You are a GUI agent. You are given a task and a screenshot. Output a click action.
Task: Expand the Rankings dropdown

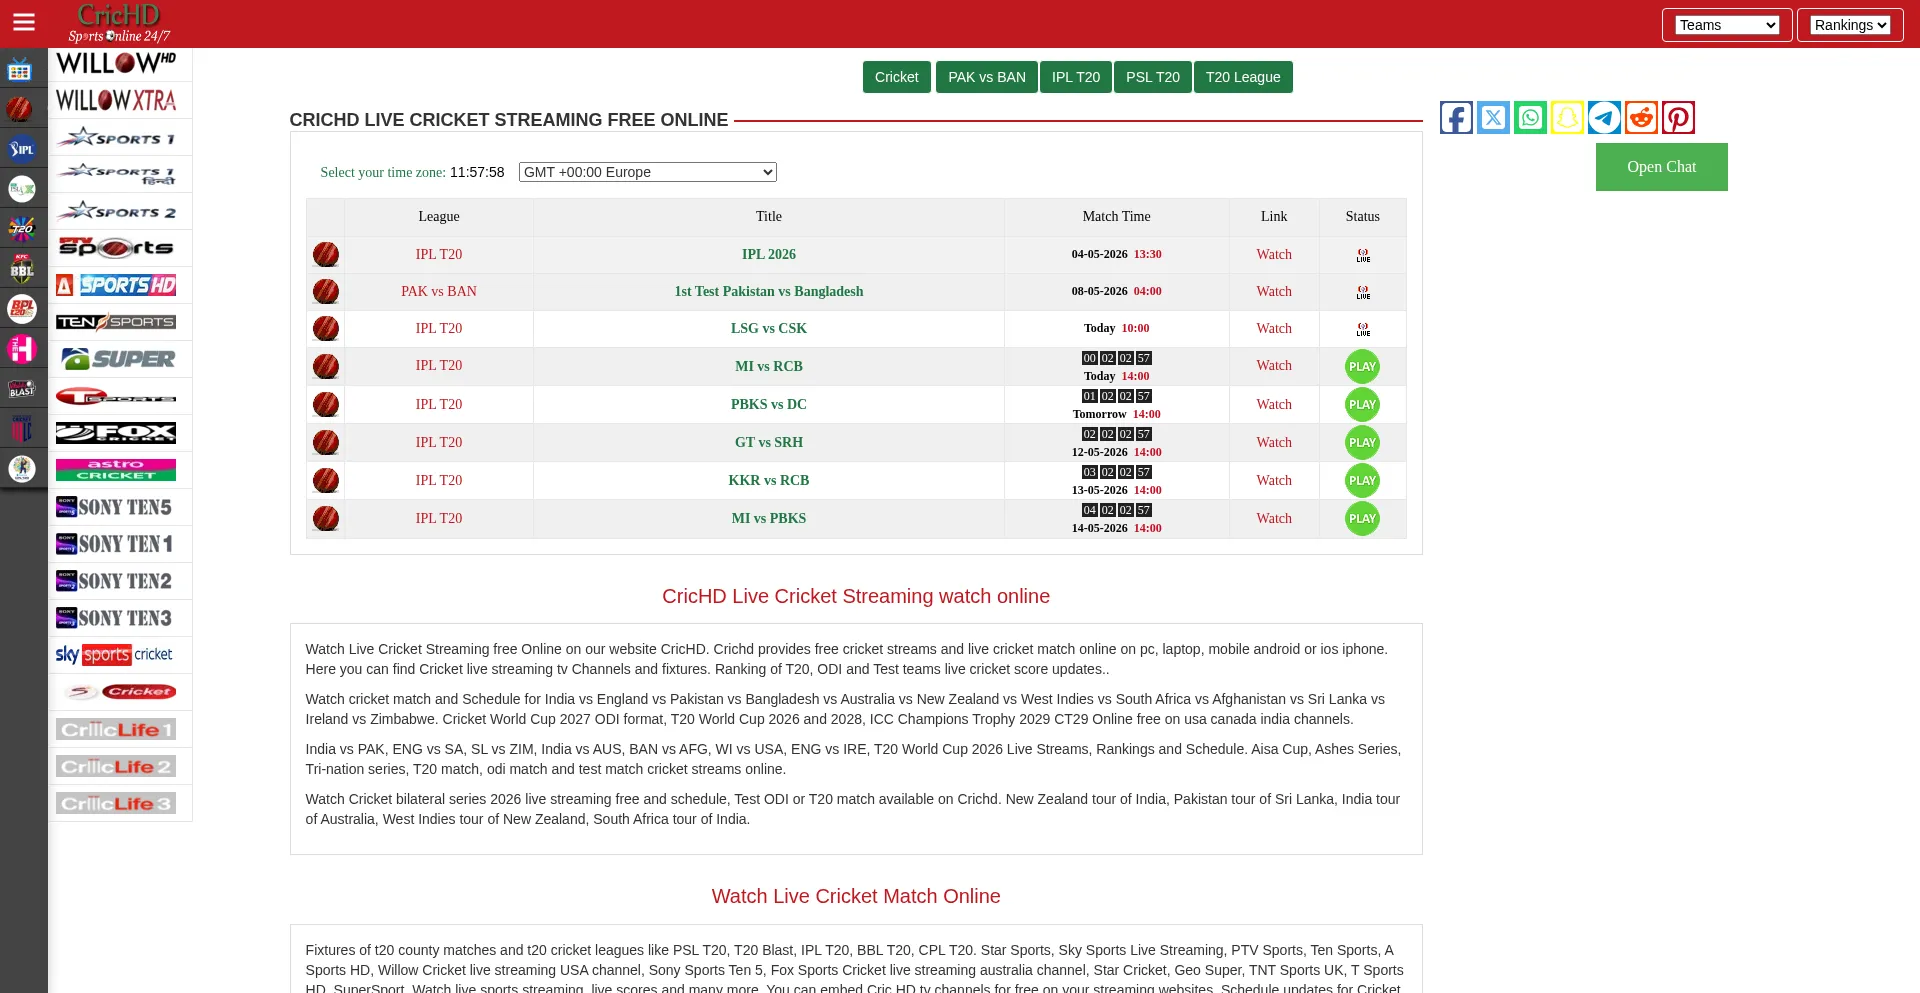[1850, 25]
